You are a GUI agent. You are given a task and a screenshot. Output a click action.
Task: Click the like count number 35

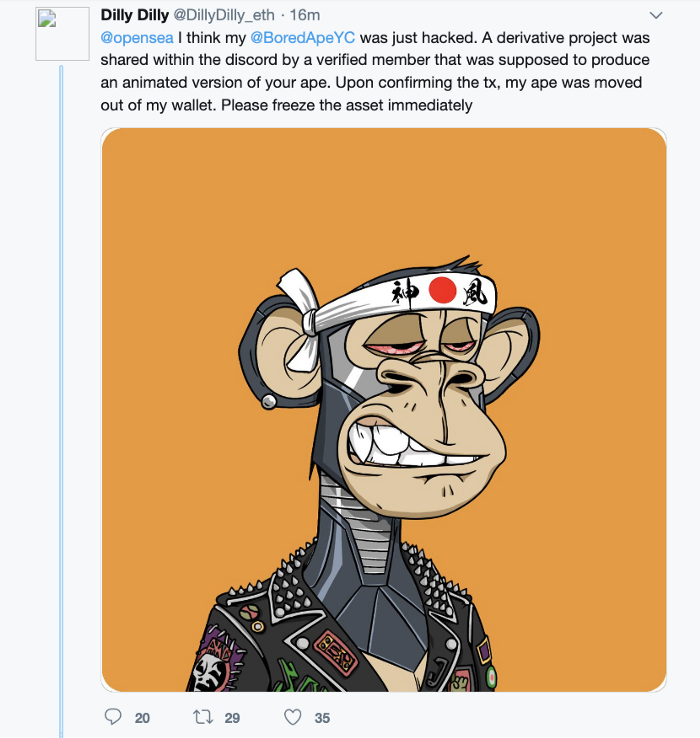point(322,718)
